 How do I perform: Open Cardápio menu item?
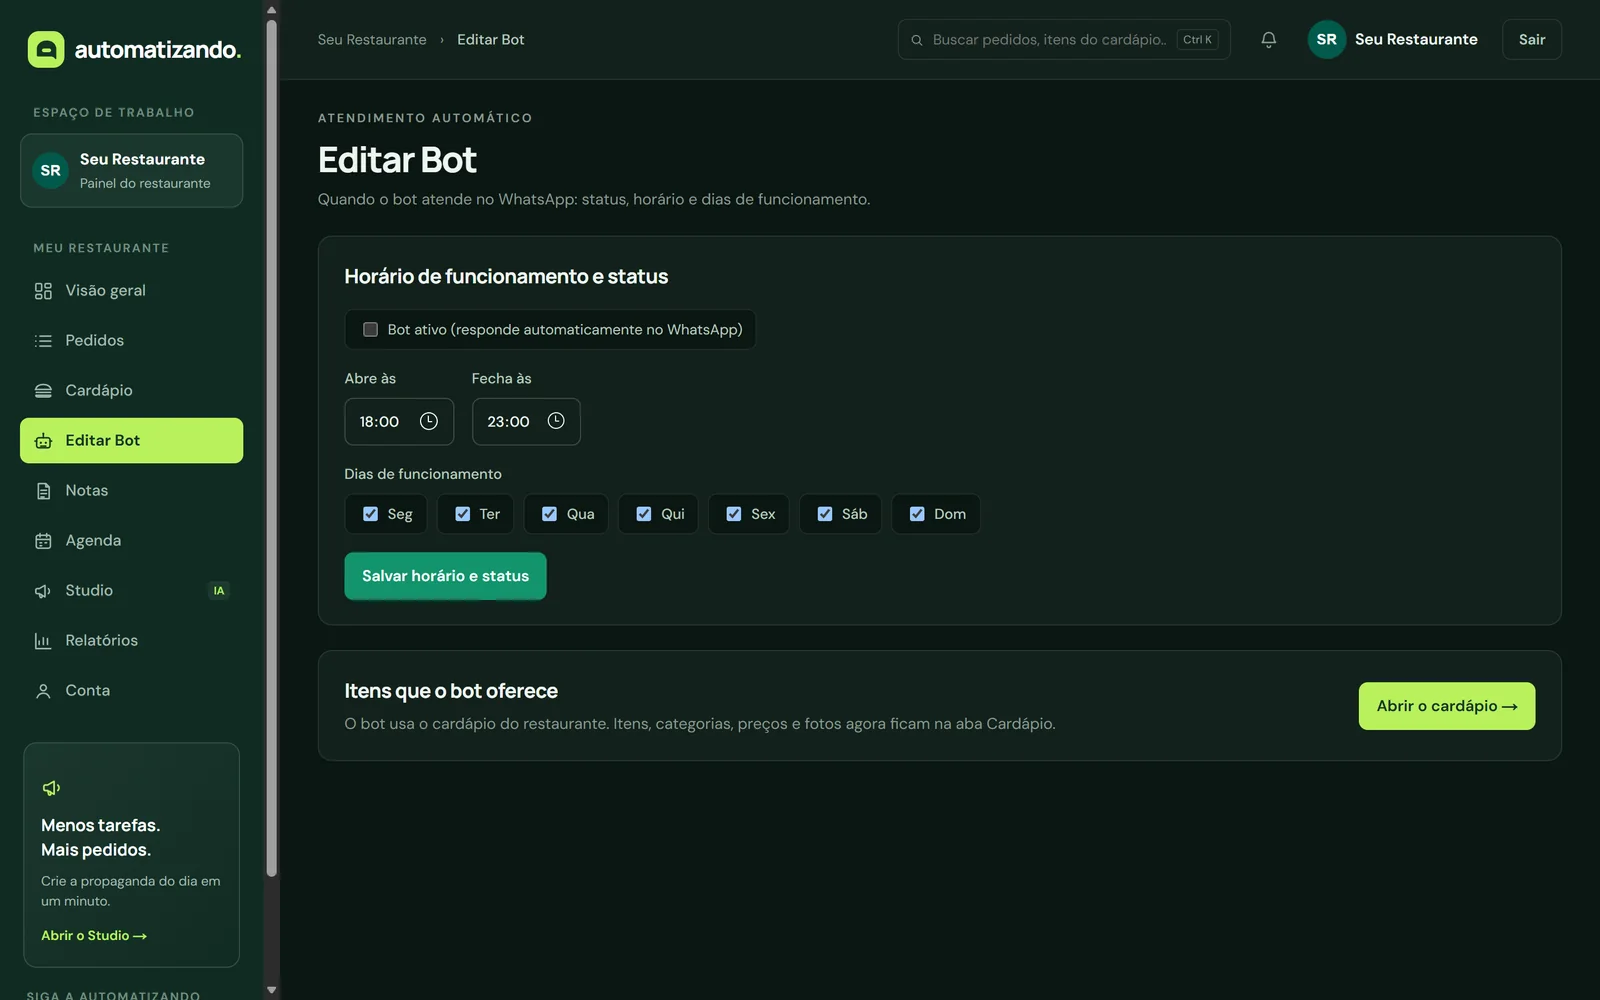pos(131,391)
